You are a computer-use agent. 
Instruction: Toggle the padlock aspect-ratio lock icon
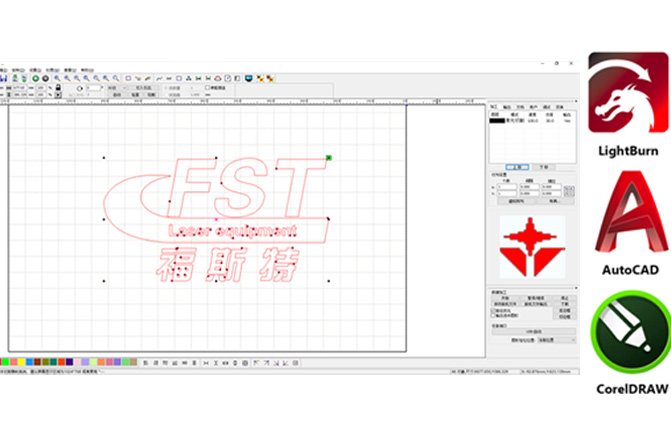pos(58,87)
